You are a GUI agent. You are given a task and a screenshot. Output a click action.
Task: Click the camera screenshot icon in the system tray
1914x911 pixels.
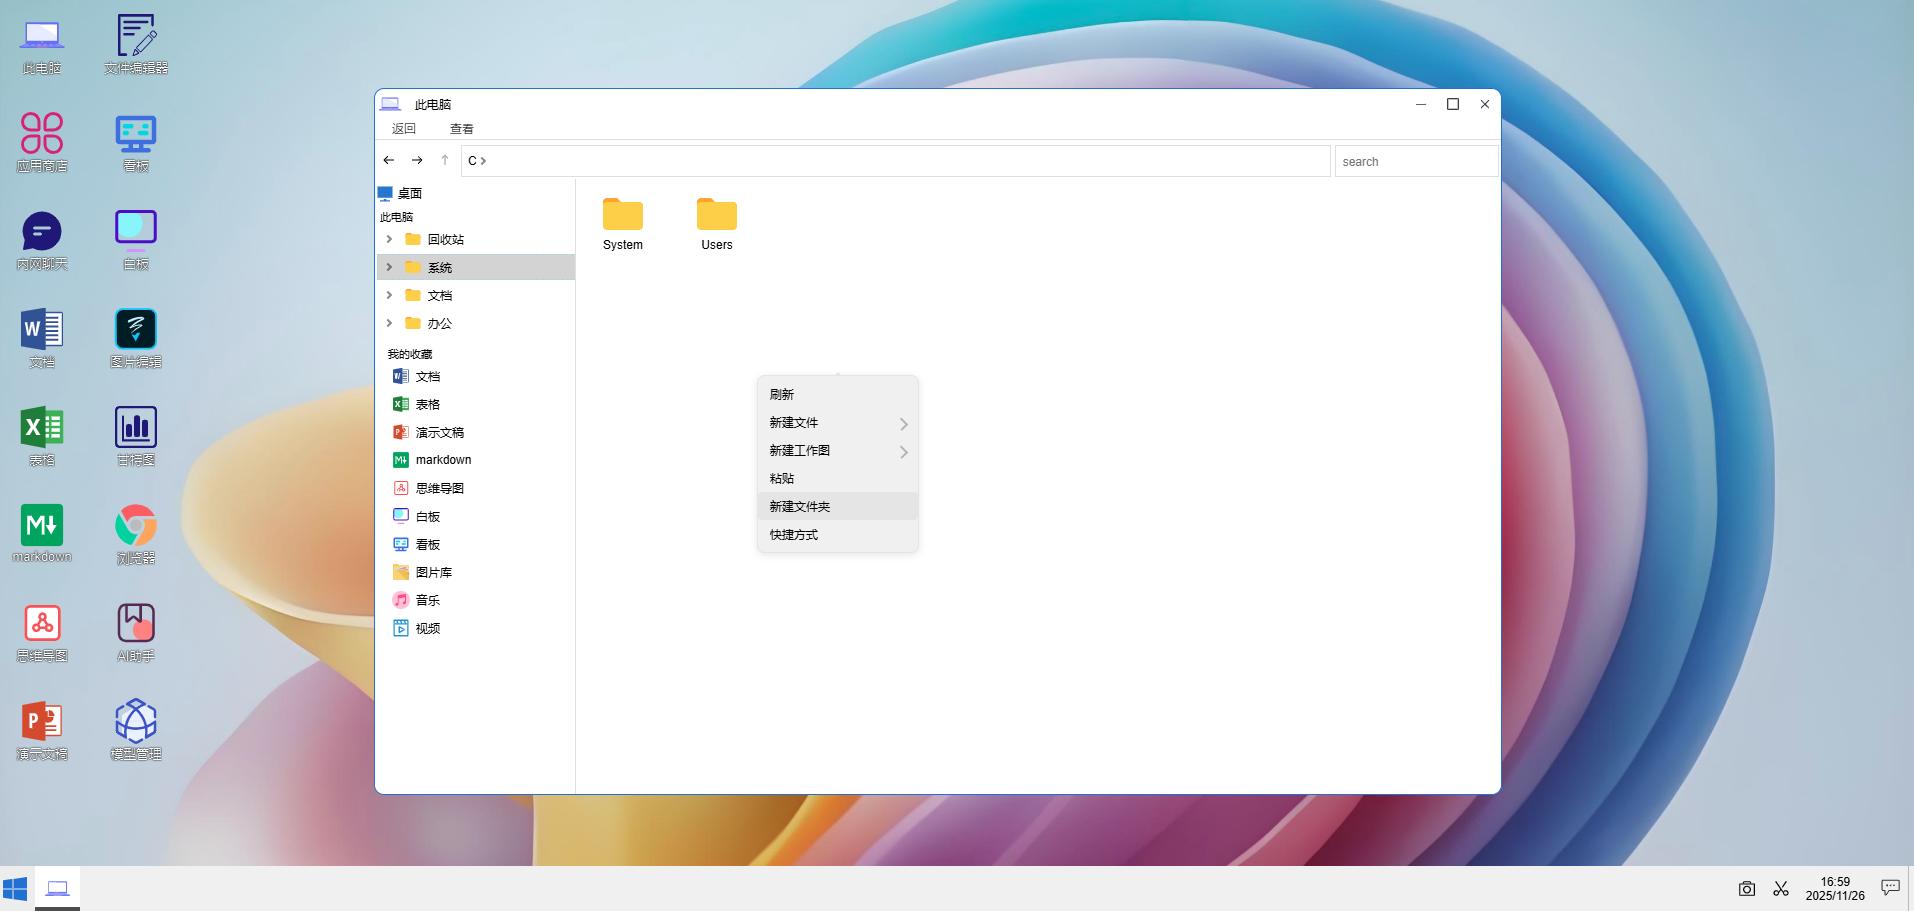coord(1747,888)
